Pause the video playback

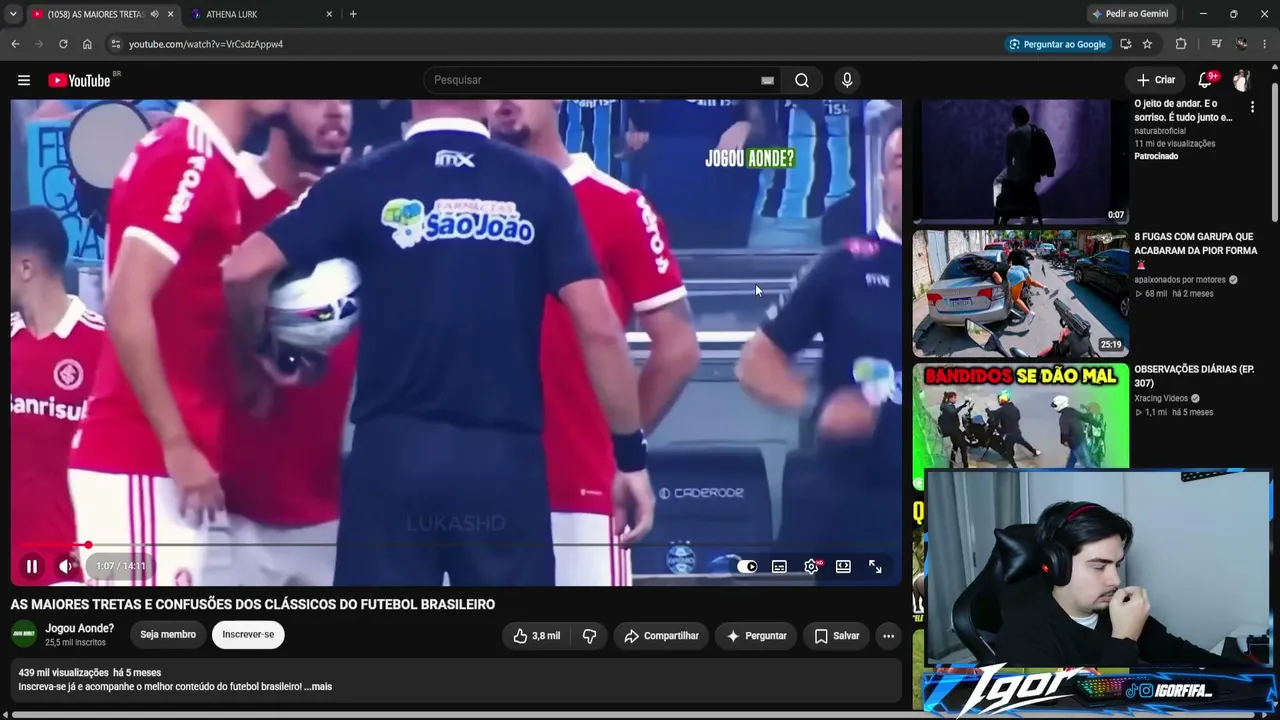coord(32,566)
